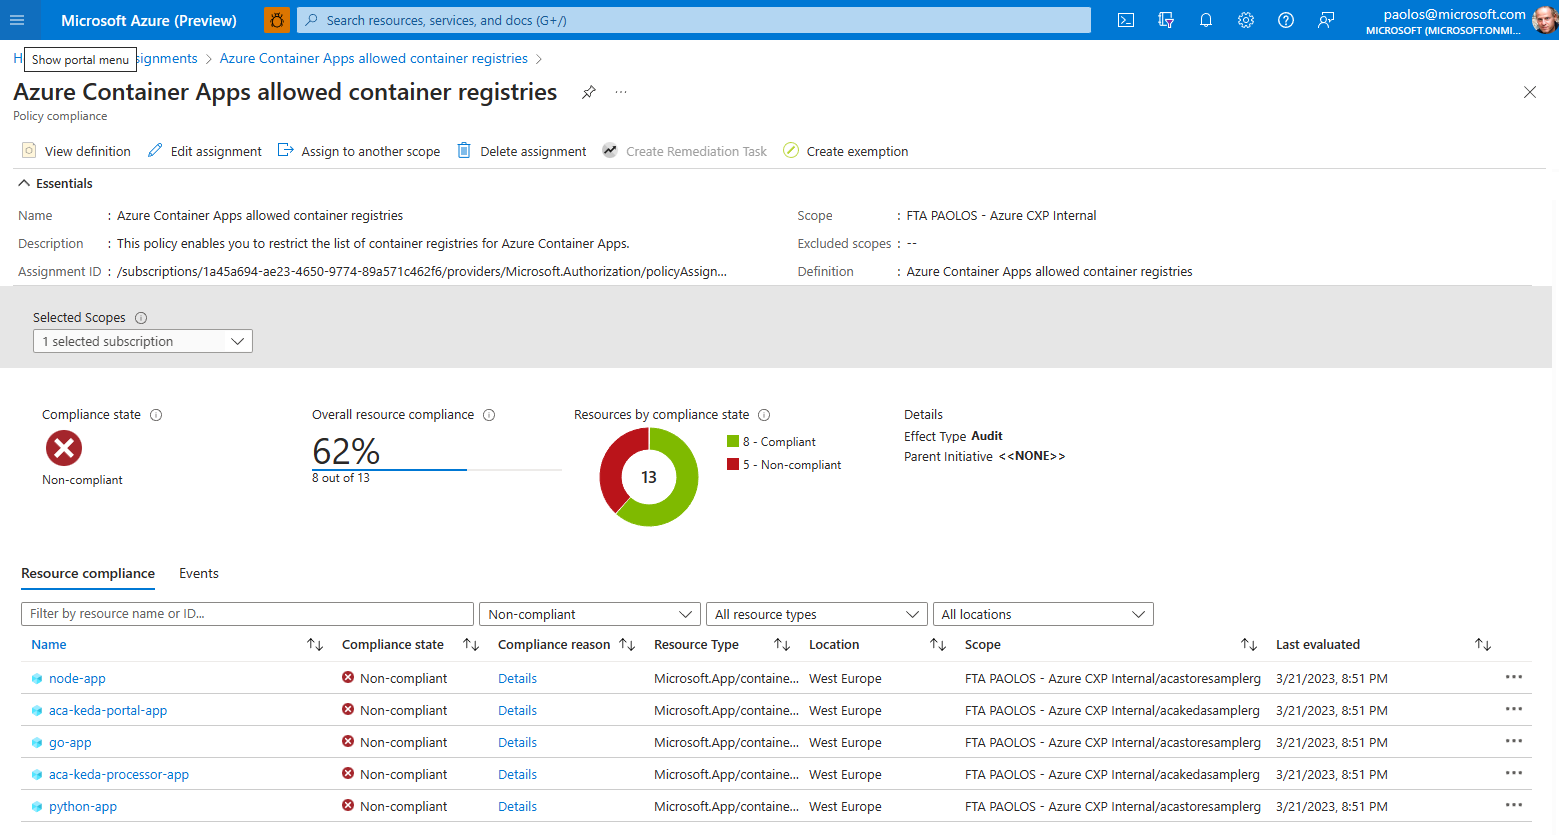
Task: Sort by Last evaluated column
Action: click(x=1483, y=645)
